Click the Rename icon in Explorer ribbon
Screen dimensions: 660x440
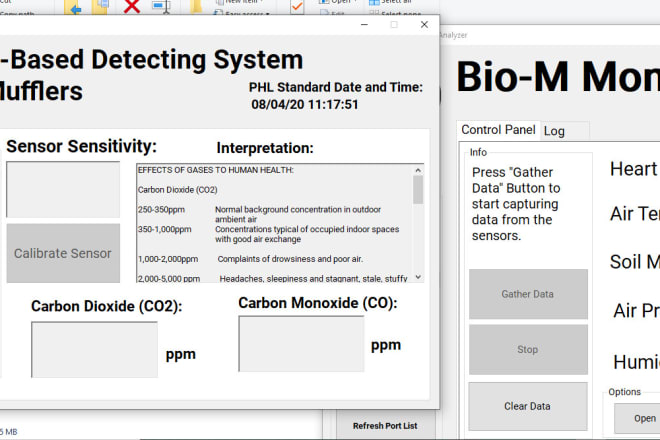coord(162,7)
